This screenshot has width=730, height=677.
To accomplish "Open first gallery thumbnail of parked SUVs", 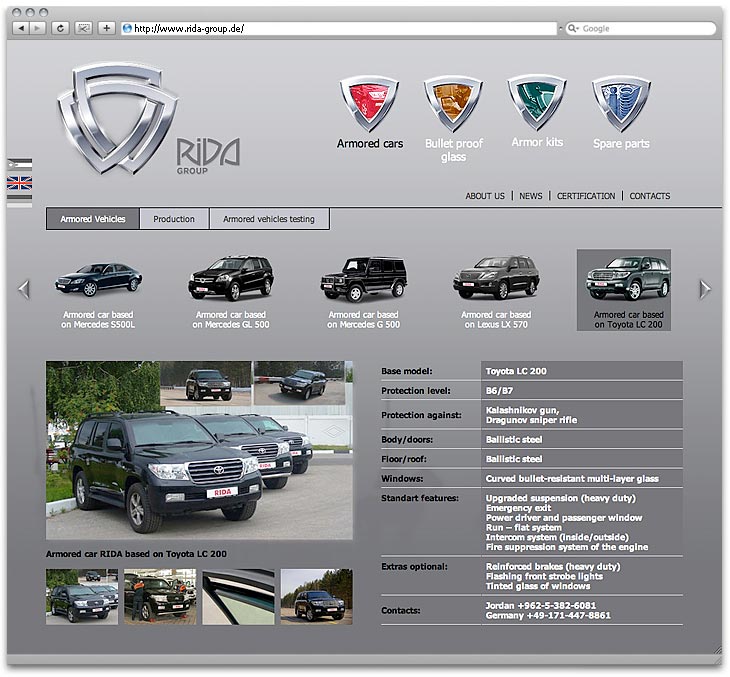I will (81, 596).
